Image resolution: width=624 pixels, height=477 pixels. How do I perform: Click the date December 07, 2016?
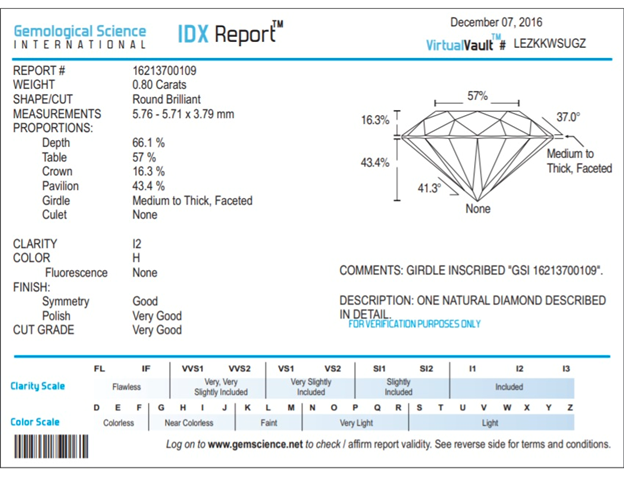point(496,22)
